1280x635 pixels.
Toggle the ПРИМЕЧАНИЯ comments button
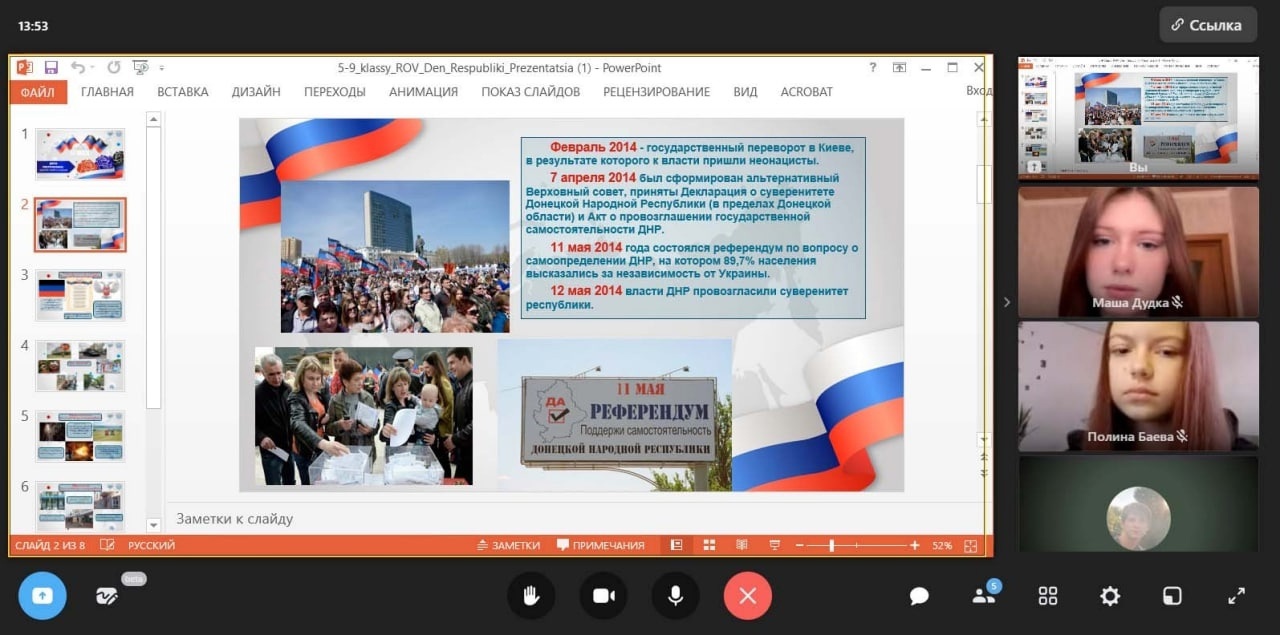click(601, 545)
